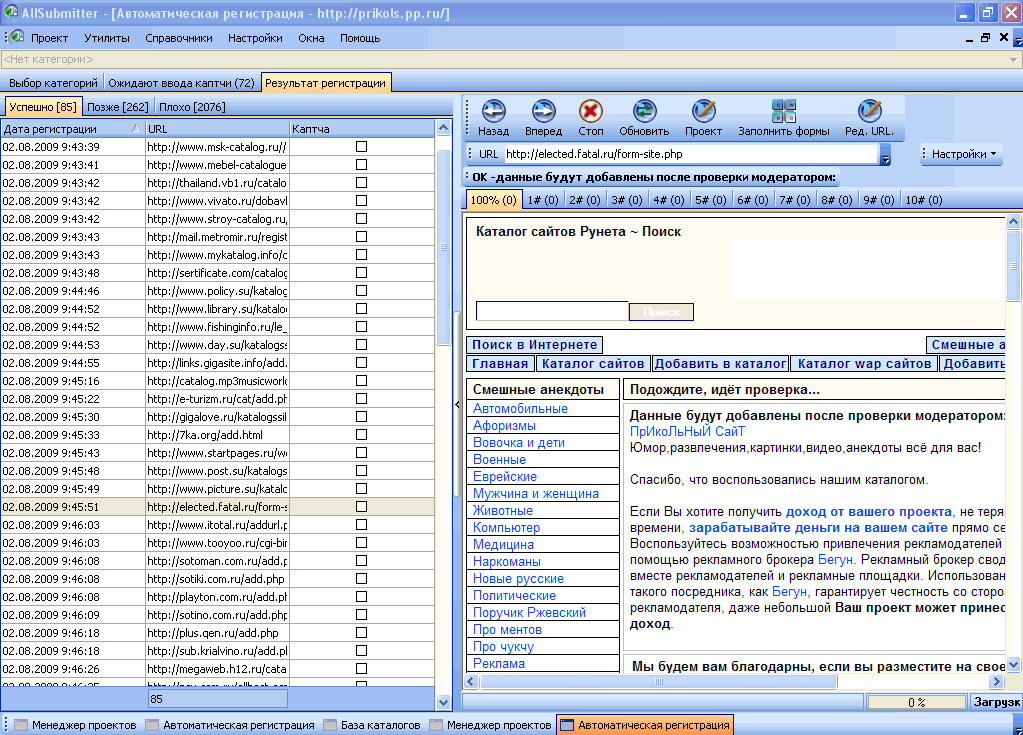
Task: Check captcha box for 7ka.org row
Action: click(x=362, y=435)
